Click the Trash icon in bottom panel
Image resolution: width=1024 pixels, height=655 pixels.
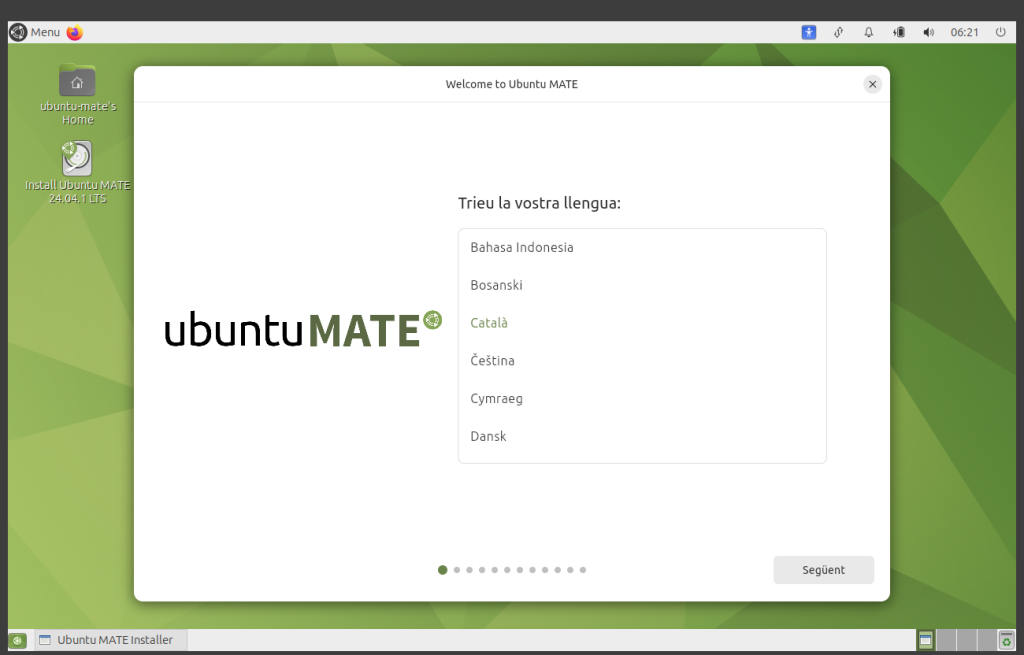[x=1006, y=640]
